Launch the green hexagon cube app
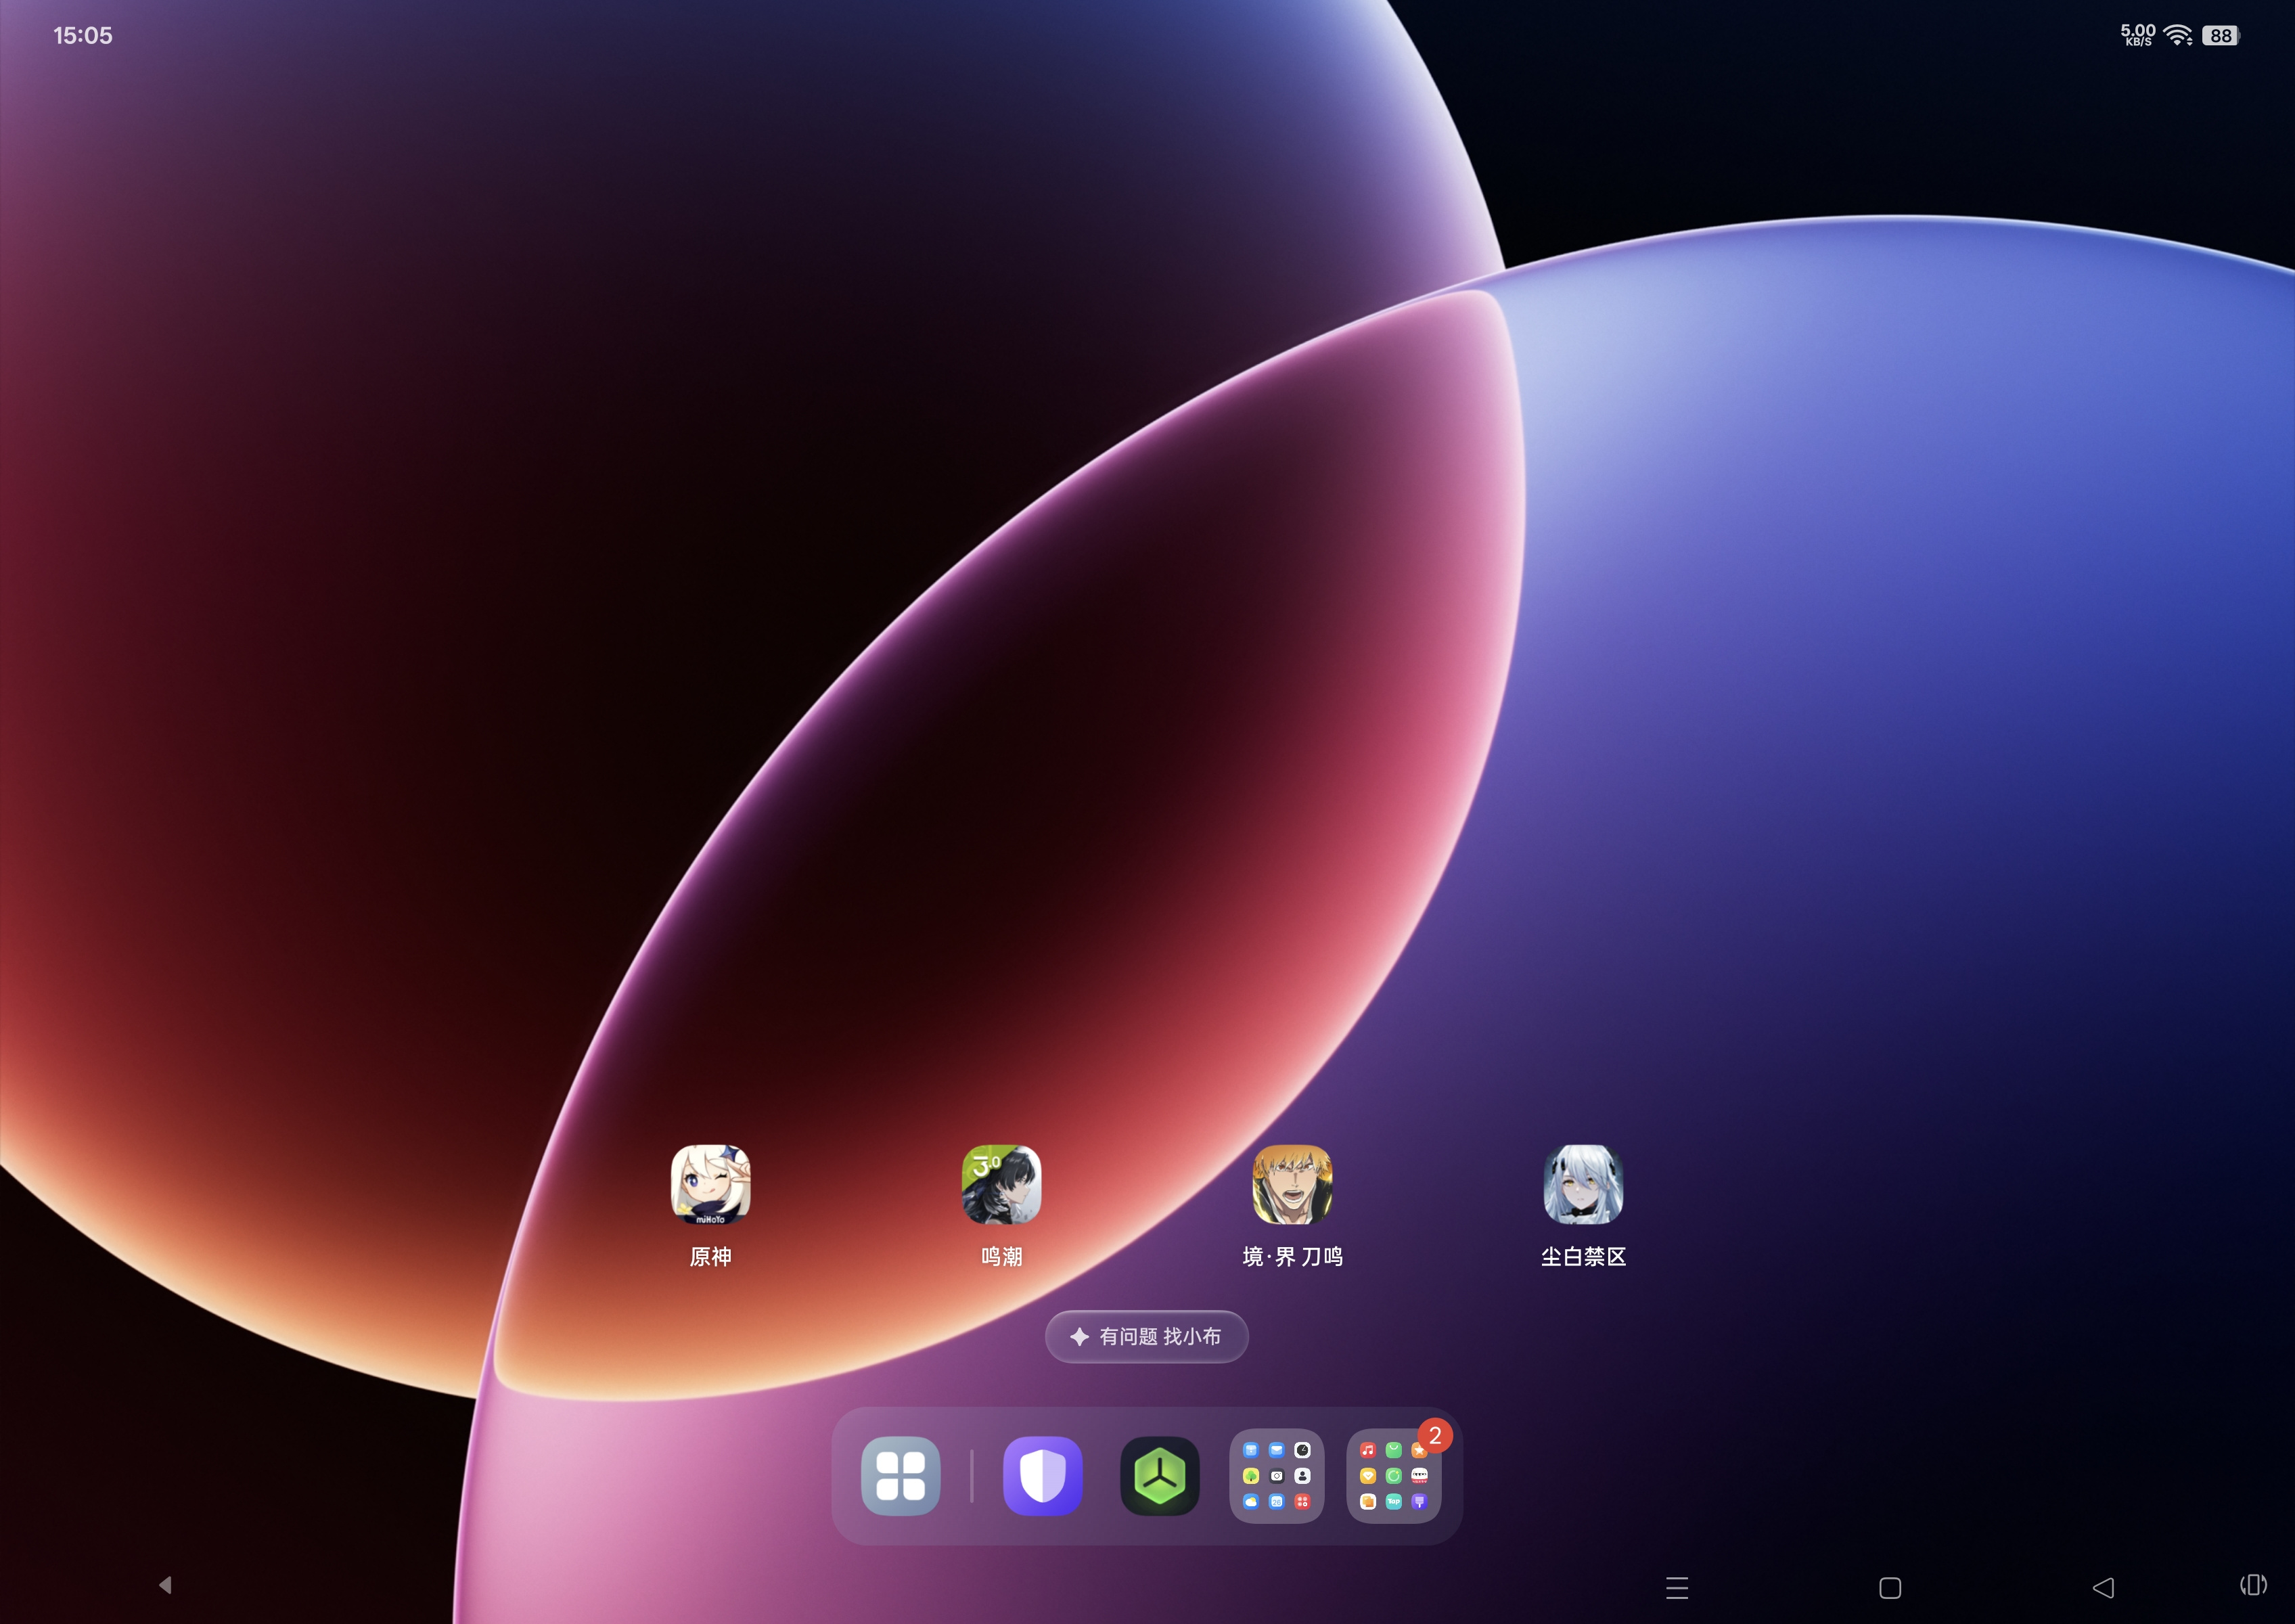The image size is (2295, 1624). click(x=1160, y=1476)
